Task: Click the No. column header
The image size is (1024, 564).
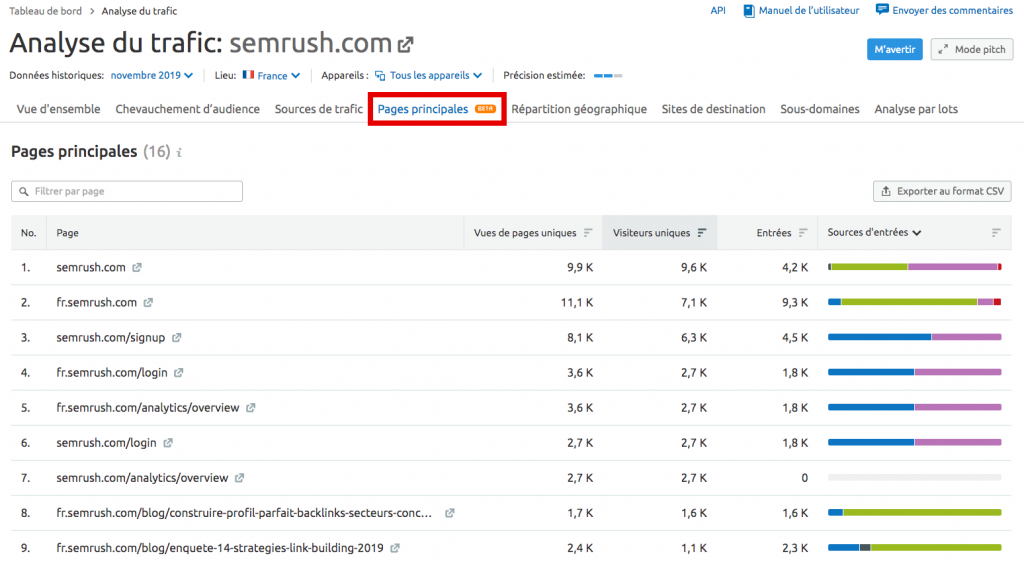Action: pos(29,233)
